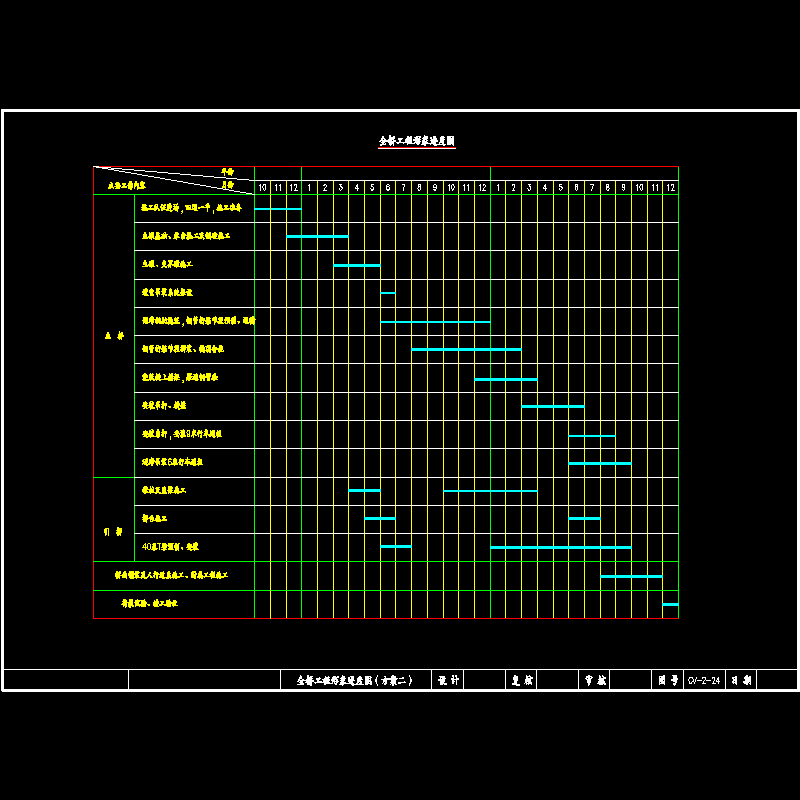This screenshot has width=800, height=800.
Task: Click the chart title above the schedule table
Action: 416,142
